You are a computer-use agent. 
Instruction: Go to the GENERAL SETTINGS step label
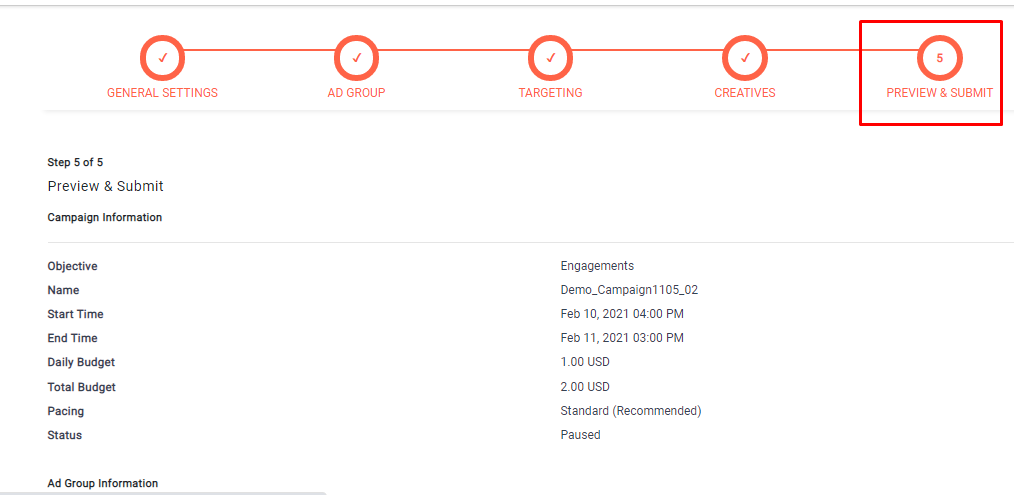pos(162,93)
